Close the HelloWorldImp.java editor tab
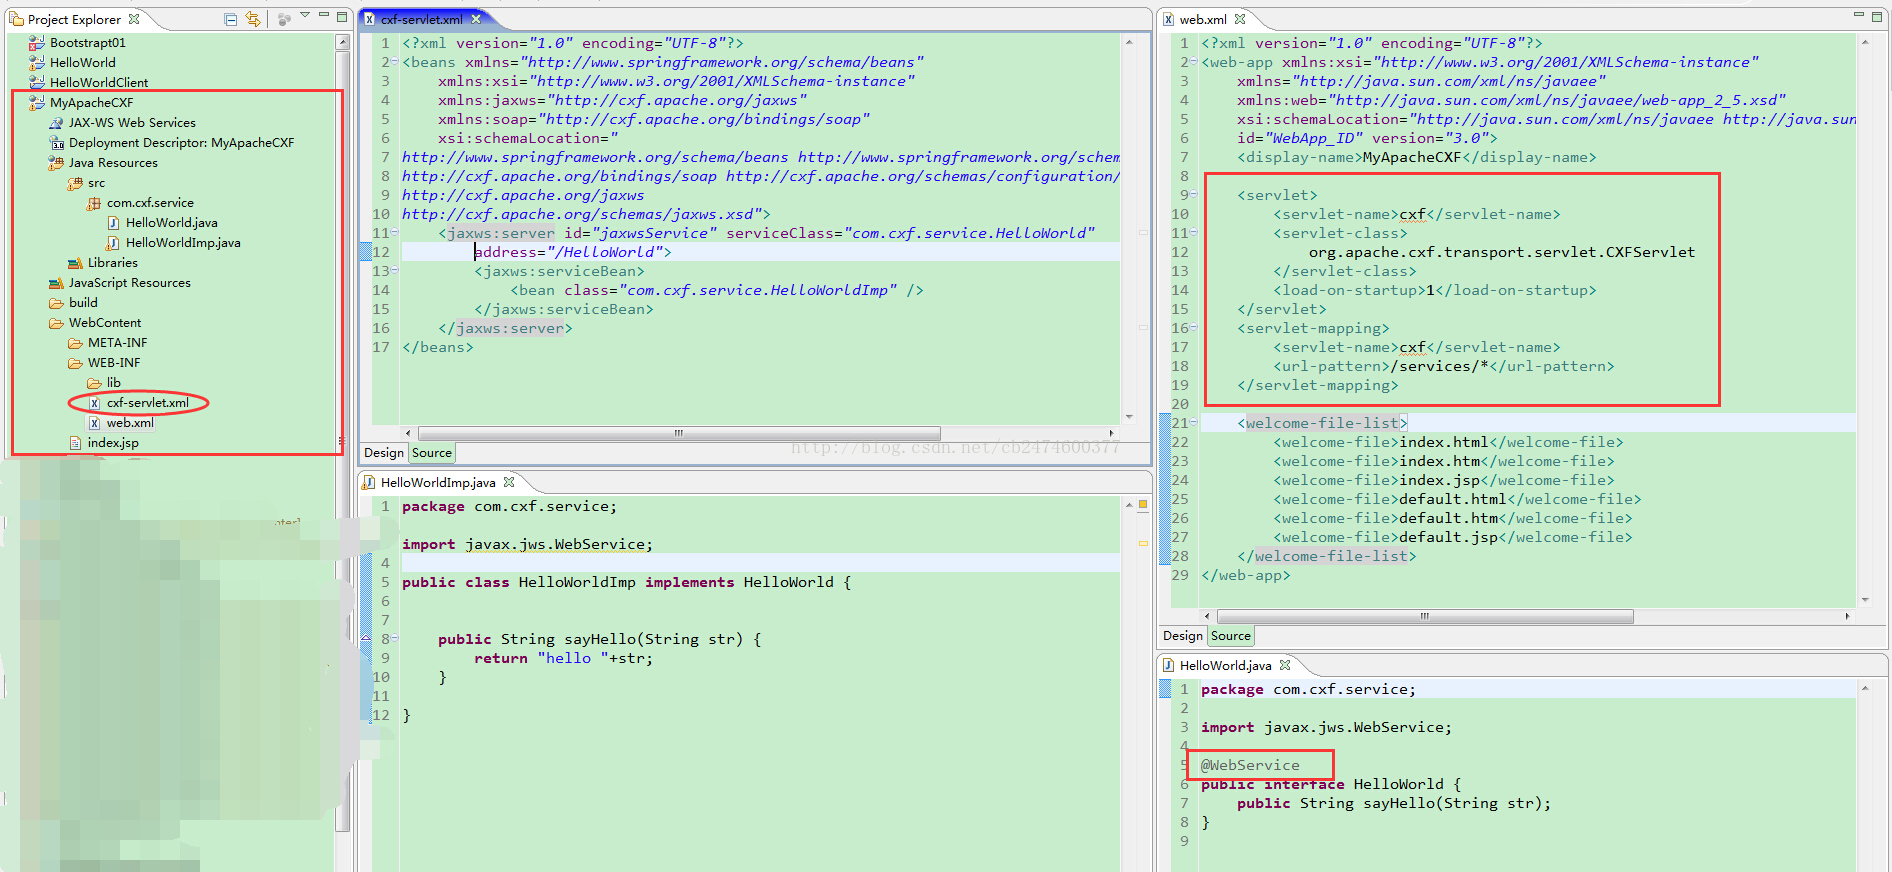The height and width of the screenshot is (872, 1892). pyautogui.click(x=509, y=482)
